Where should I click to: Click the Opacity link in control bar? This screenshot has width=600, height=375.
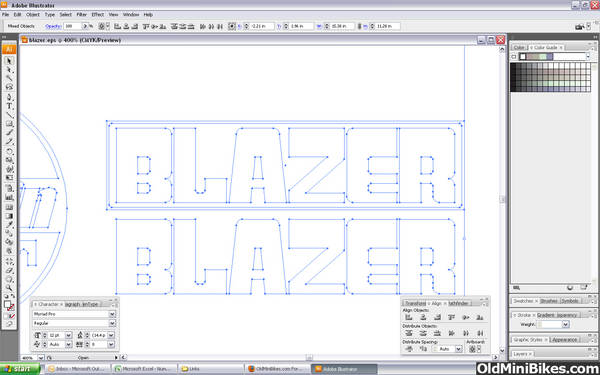tap(53, 26)
